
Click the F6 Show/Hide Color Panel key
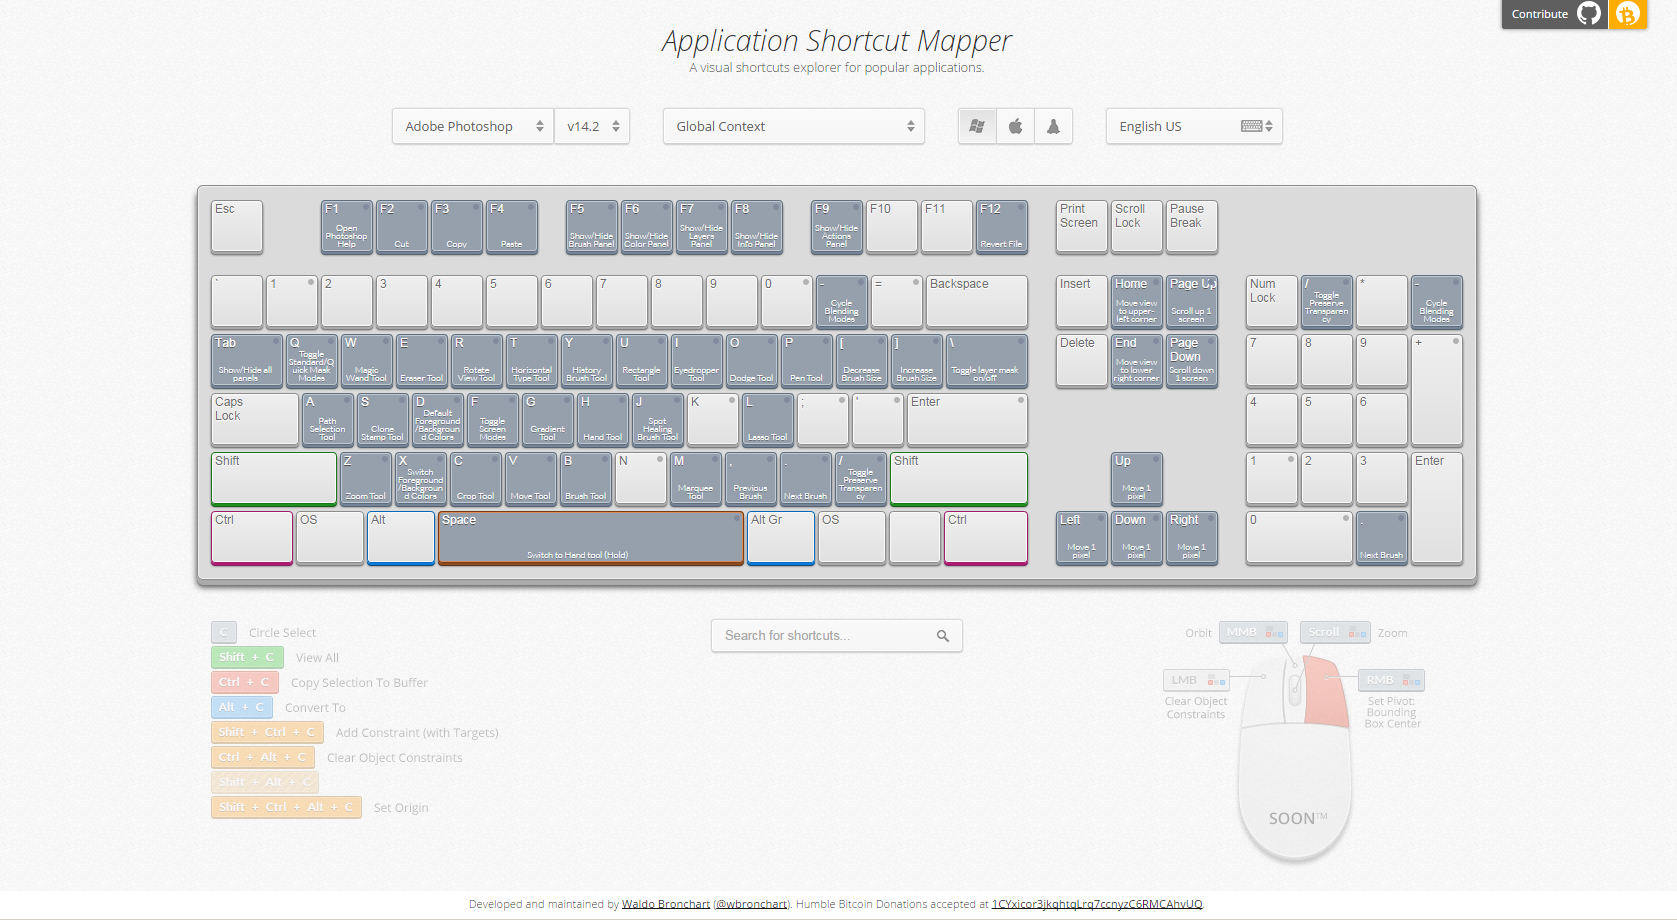click(647, 227)
